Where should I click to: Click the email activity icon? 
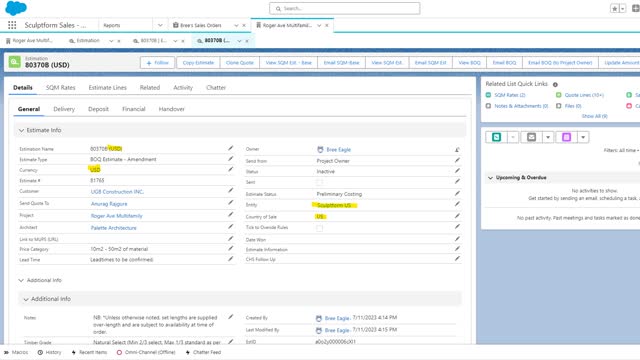[531, 137]
